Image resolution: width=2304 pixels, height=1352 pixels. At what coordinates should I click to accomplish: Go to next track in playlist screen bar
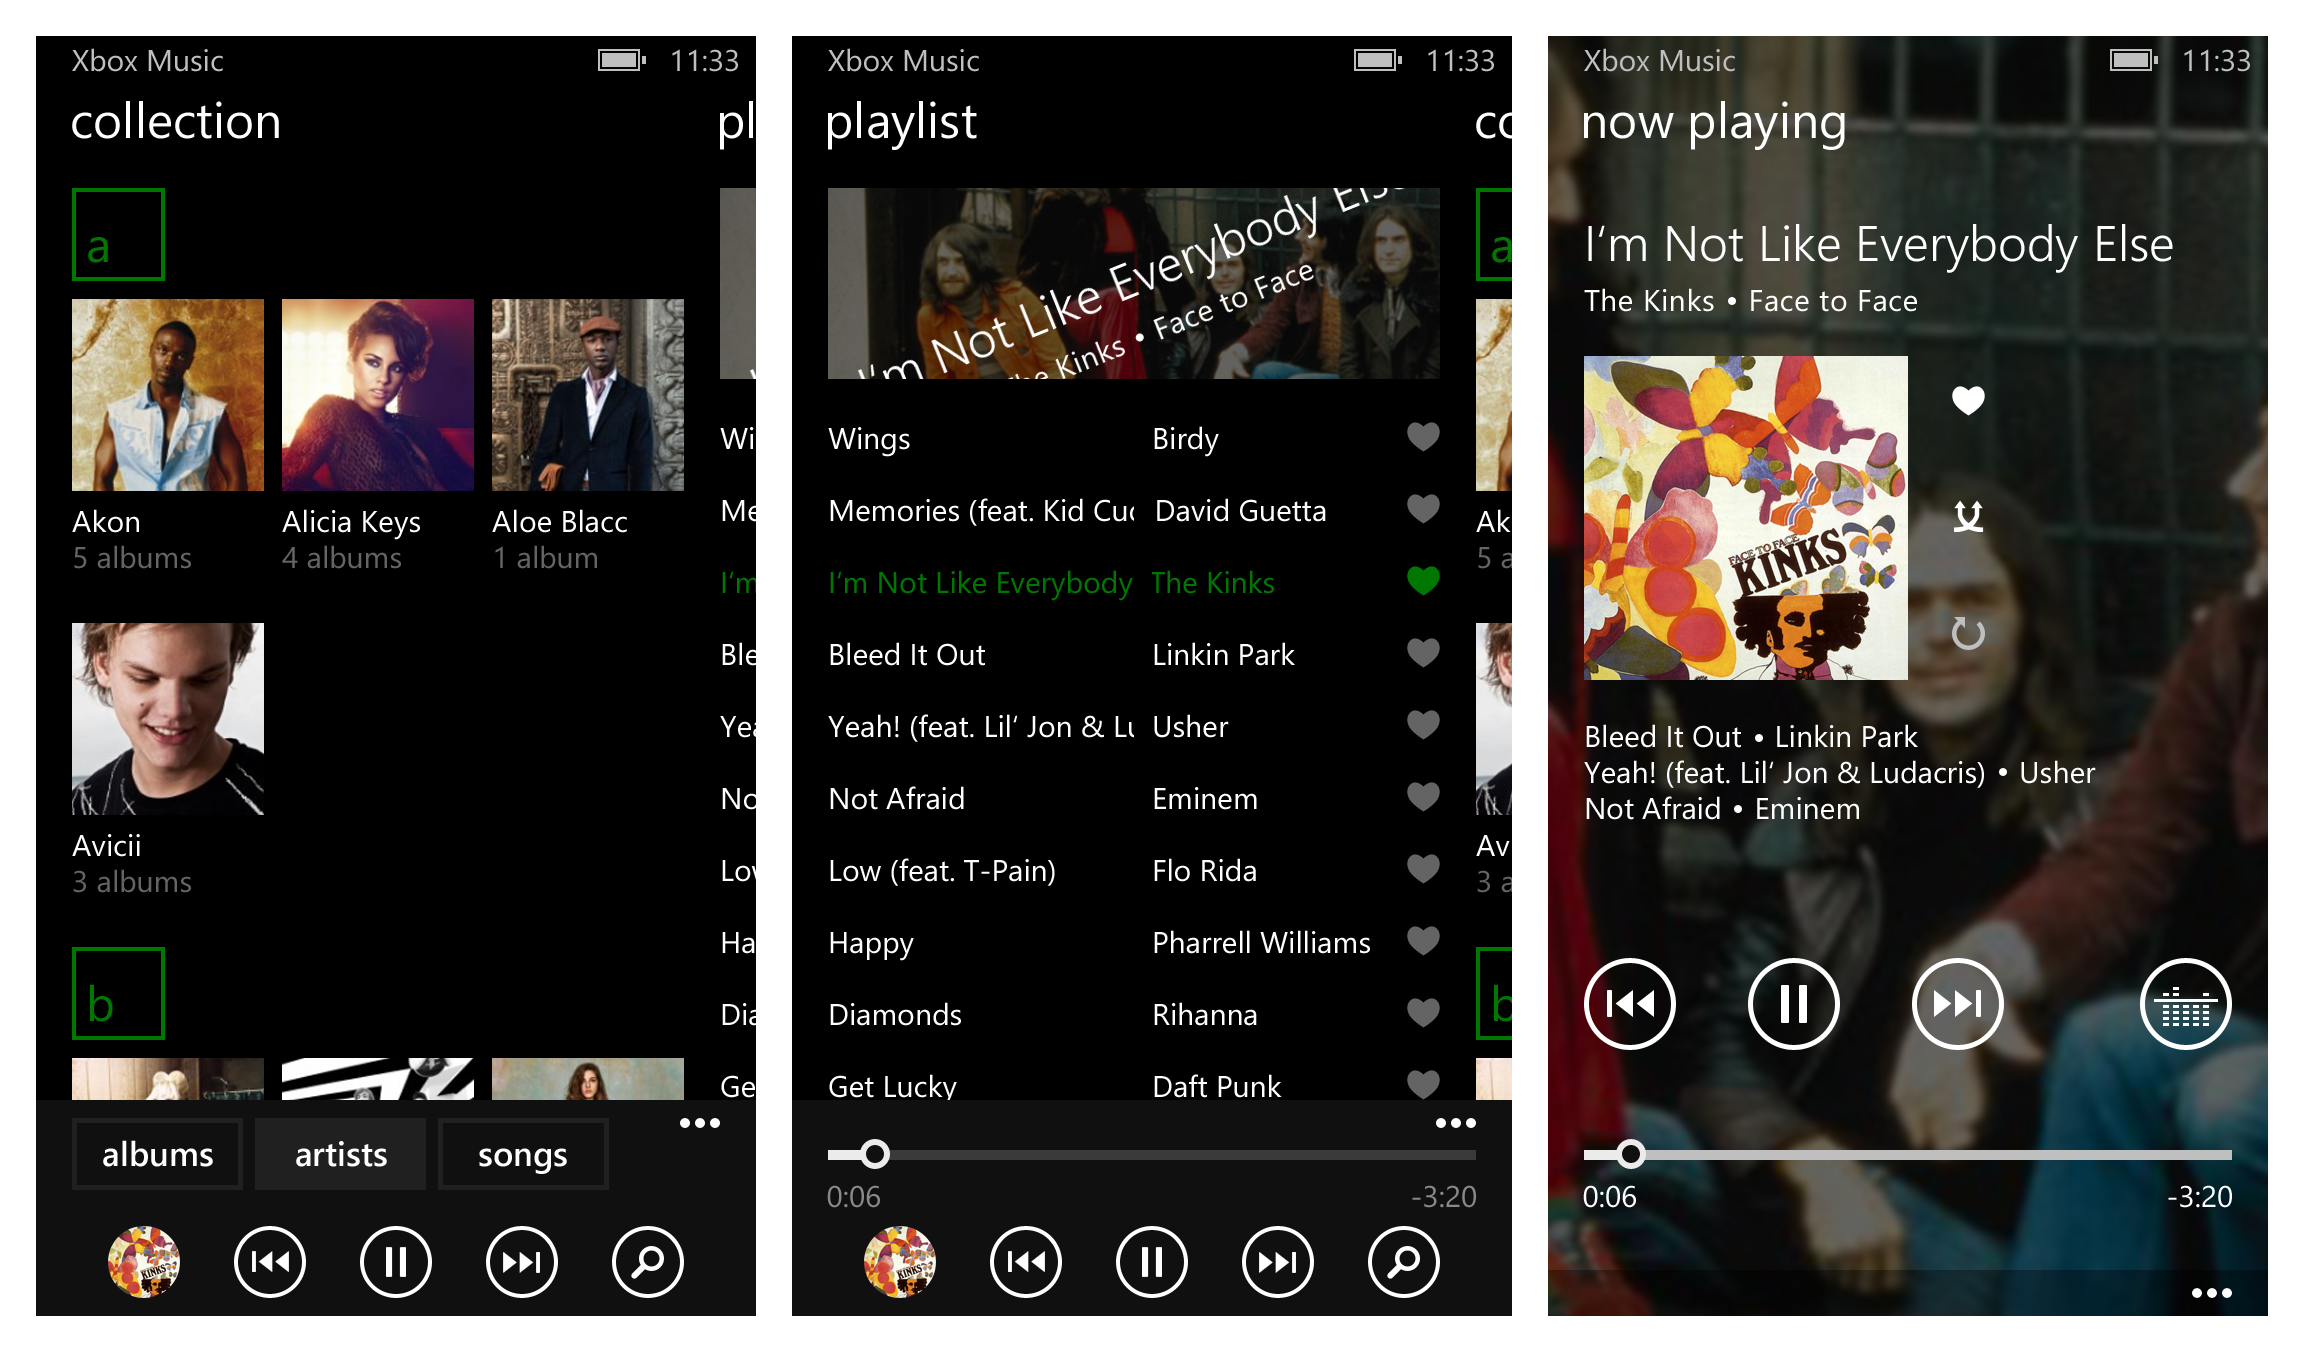[x=1278, y=1262]
